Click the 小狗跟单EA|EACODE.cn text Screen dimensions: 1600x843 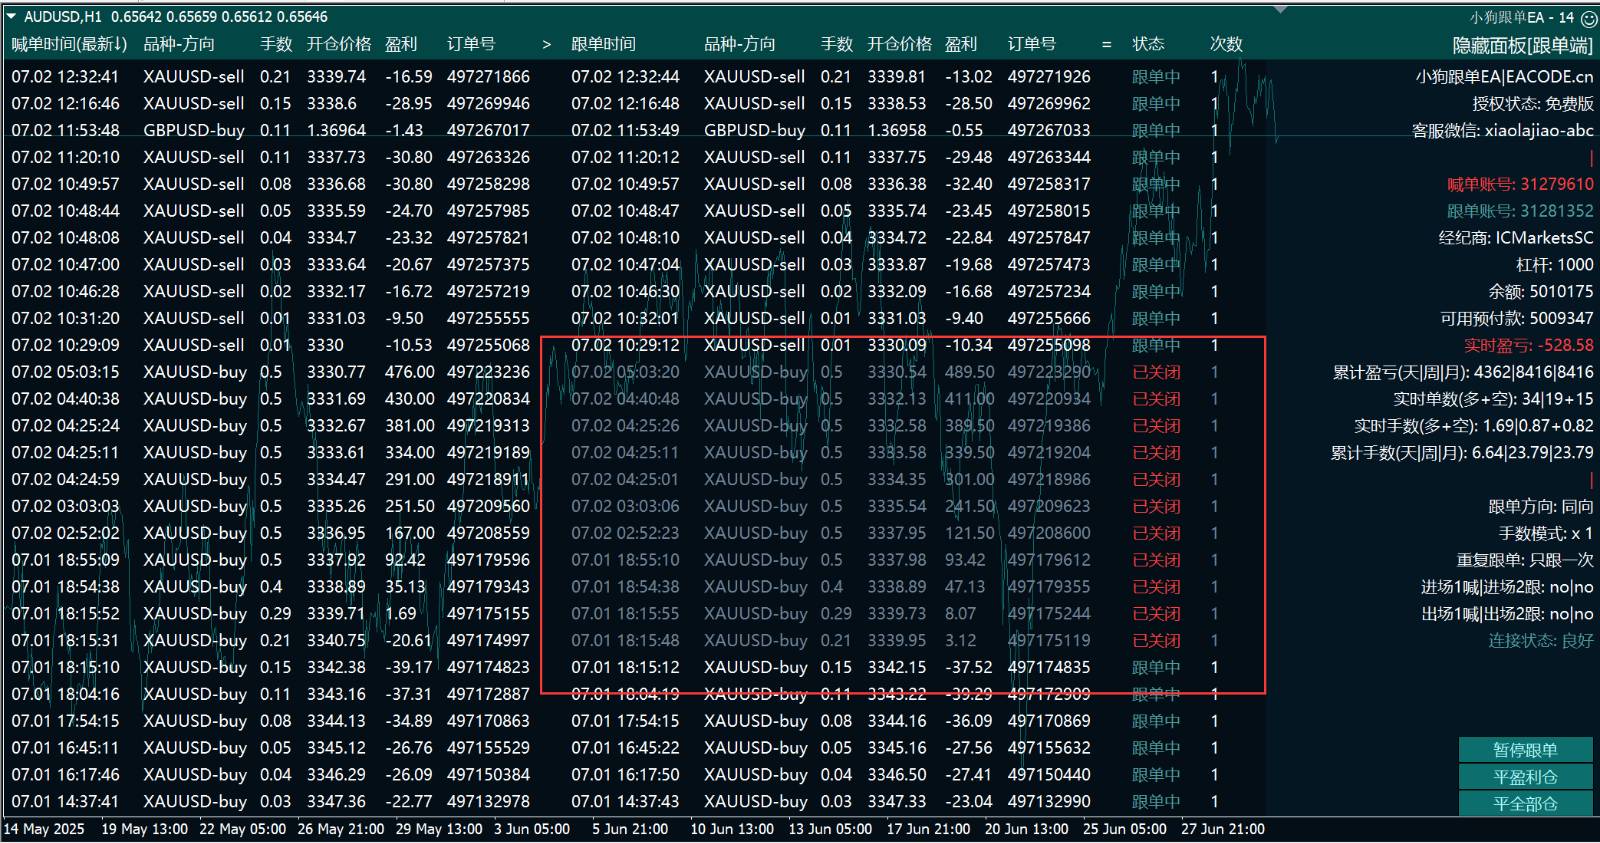coord(1504,77)
